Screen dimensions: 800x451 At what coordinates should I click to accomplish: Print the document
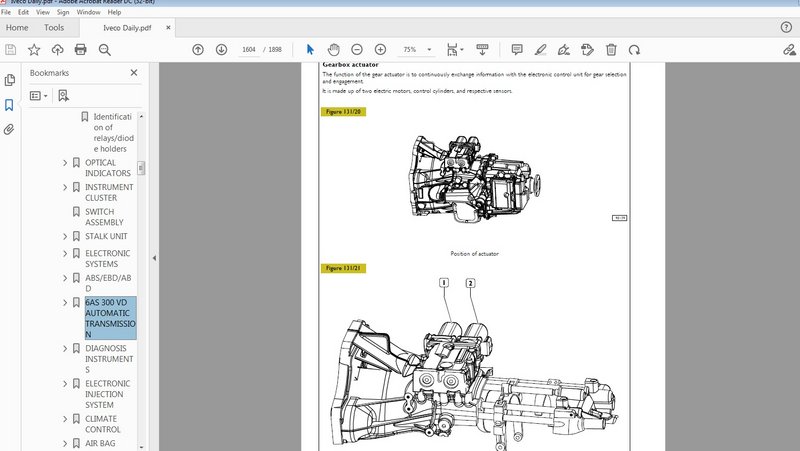point(81,49)
